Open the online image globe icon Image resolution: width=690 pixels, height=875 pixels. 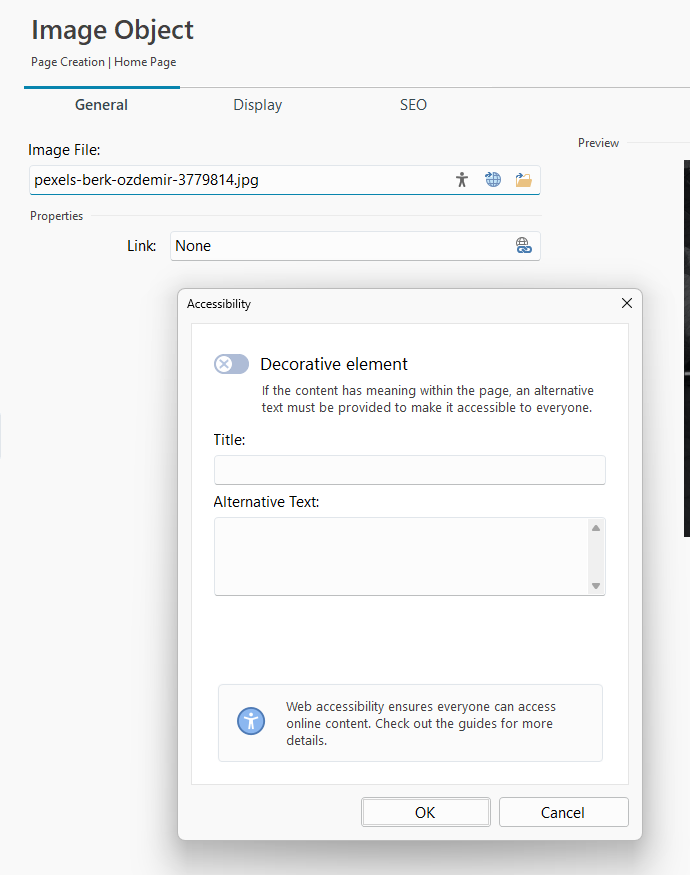[x=493, y=180]
